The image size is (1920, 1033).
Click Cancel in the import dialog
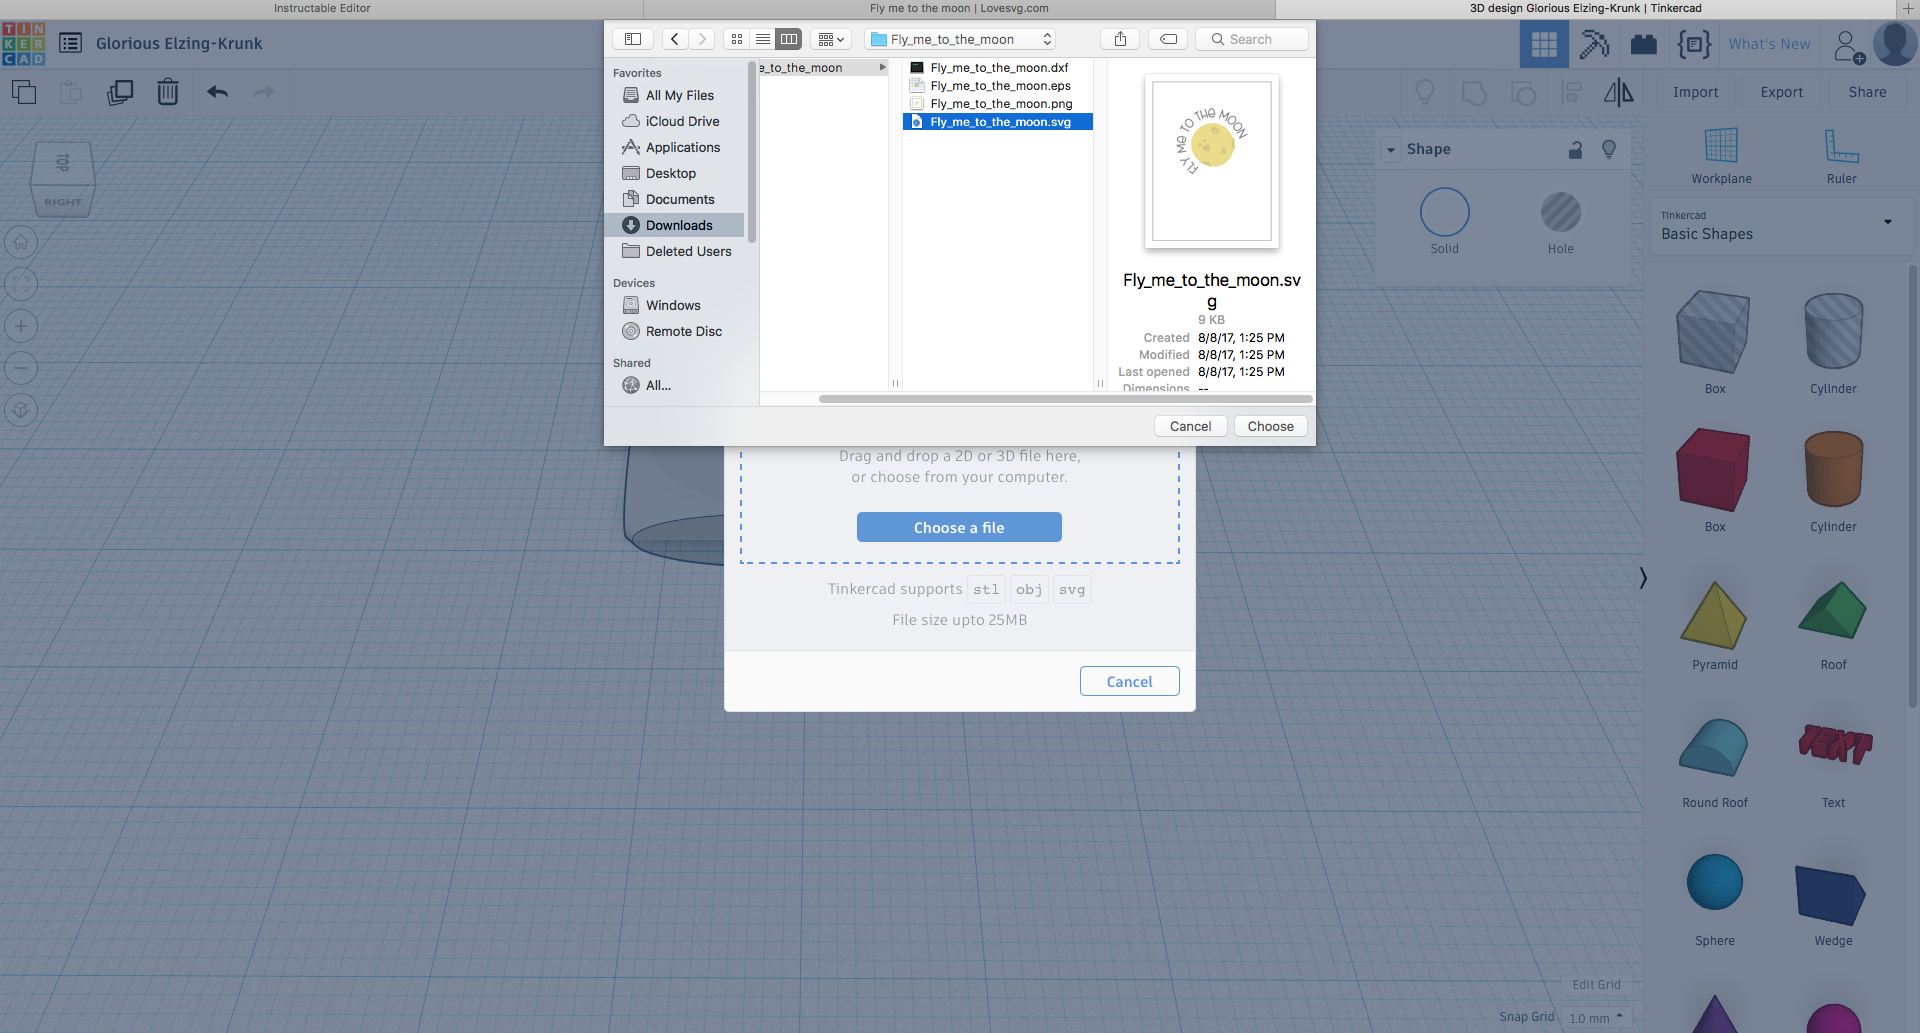[x=1129, y=681]
